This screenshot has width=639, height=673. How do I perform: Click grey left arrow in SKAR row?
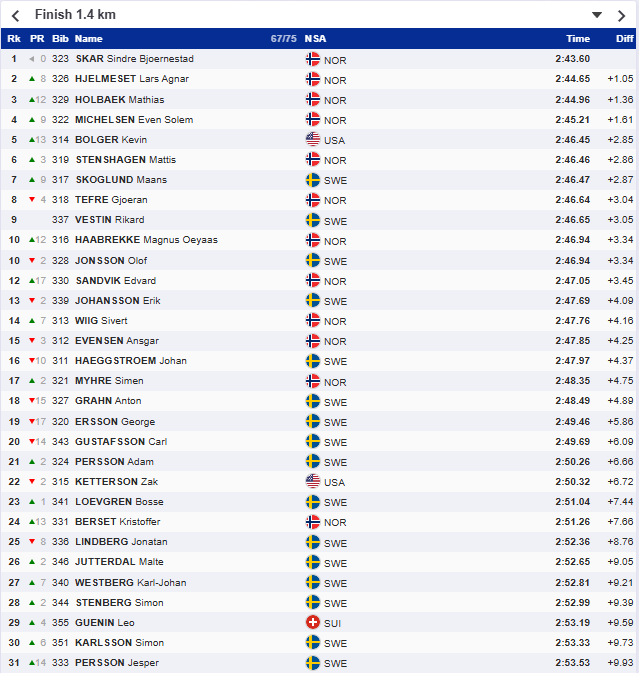(32, 59)
